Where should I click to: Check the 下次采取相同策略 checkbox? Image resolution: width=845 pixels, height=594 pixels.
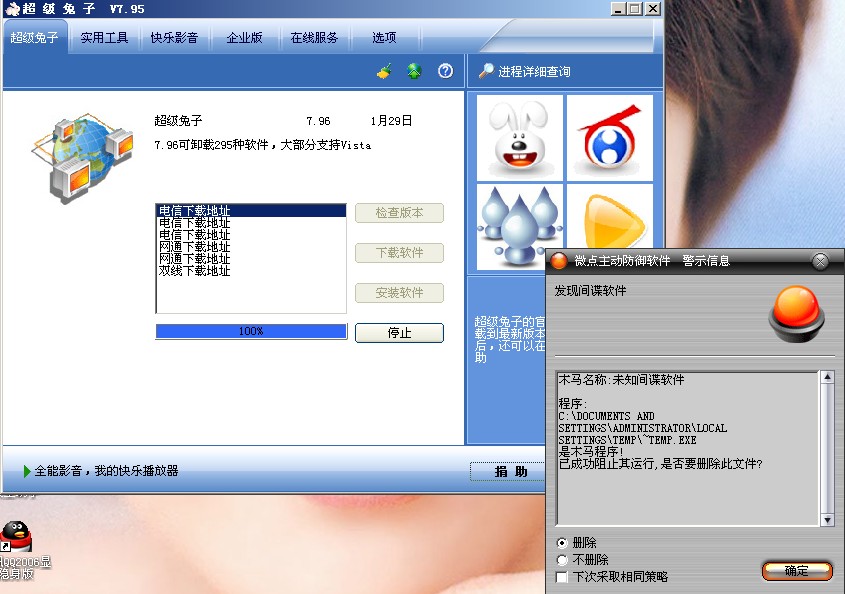tap(562, 577)
